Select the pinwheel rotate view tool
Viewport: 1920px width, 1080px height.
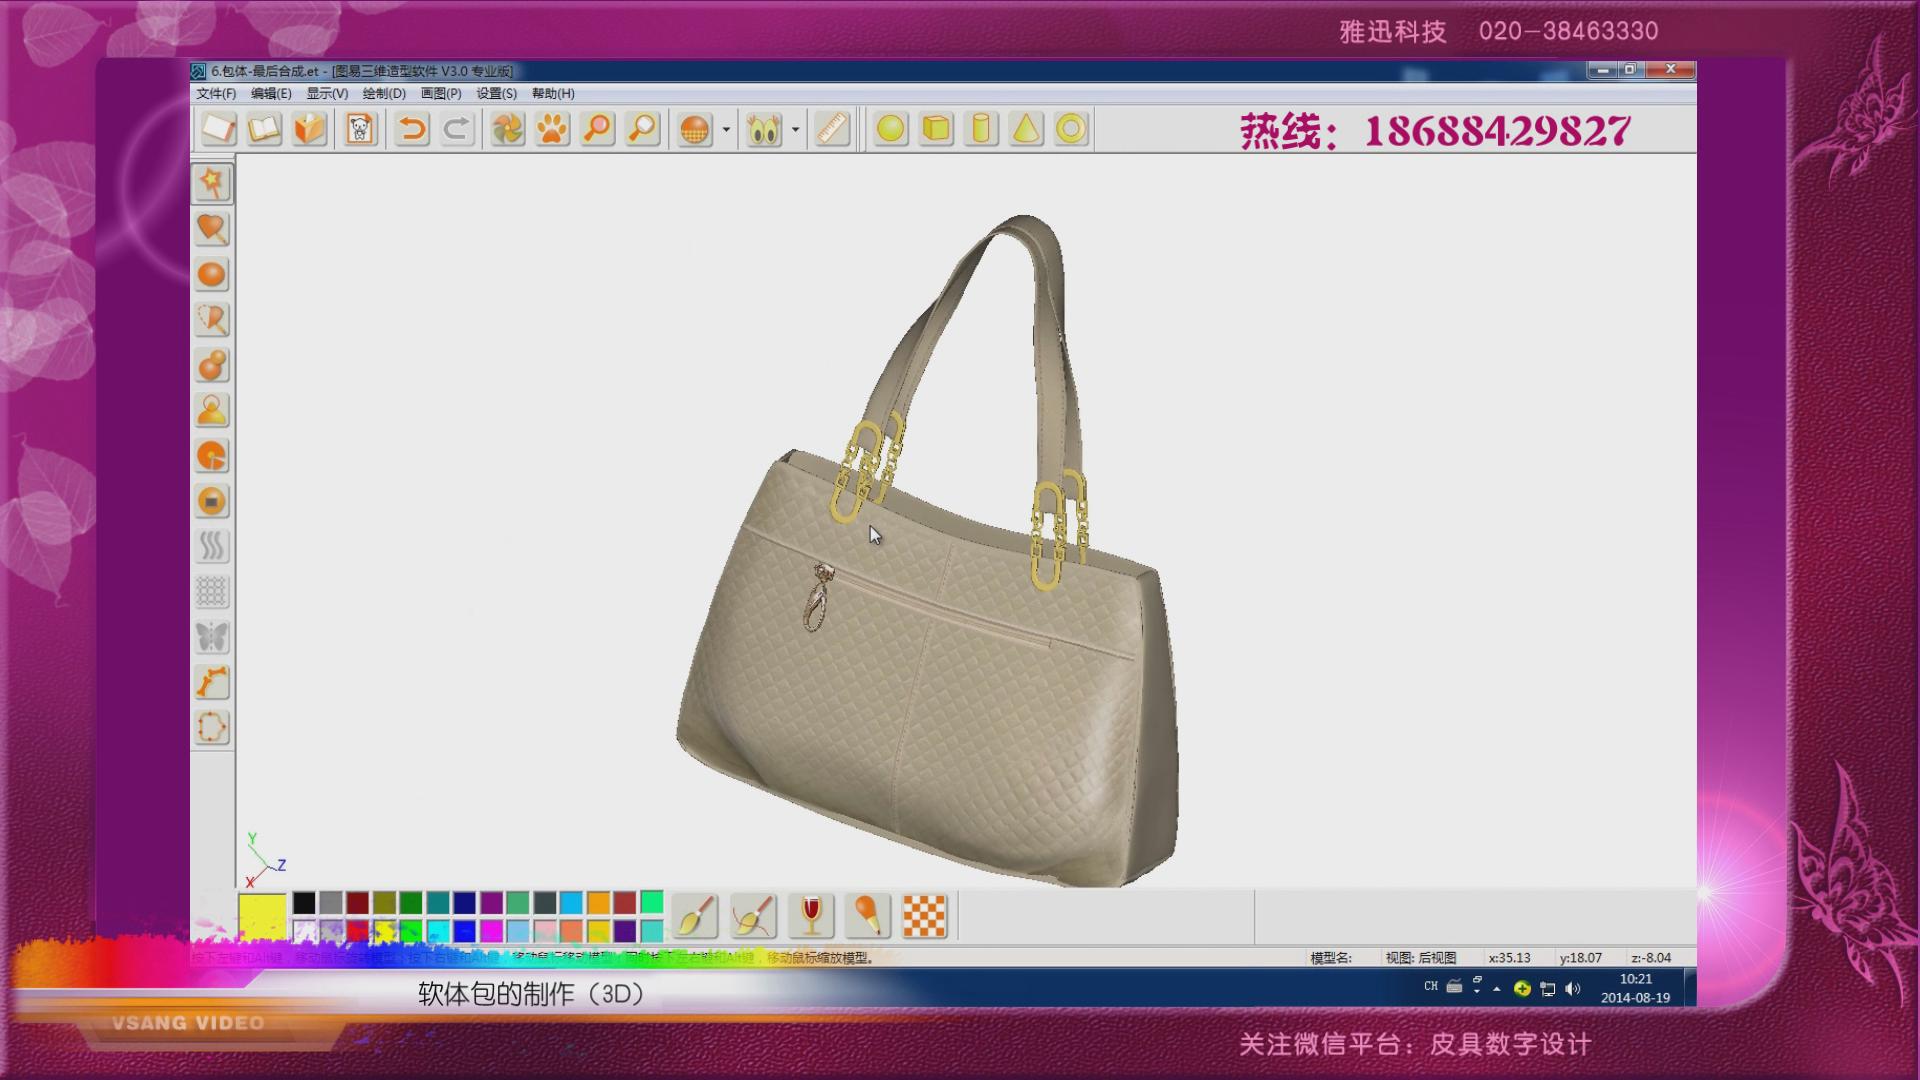[x=508, y=129]
